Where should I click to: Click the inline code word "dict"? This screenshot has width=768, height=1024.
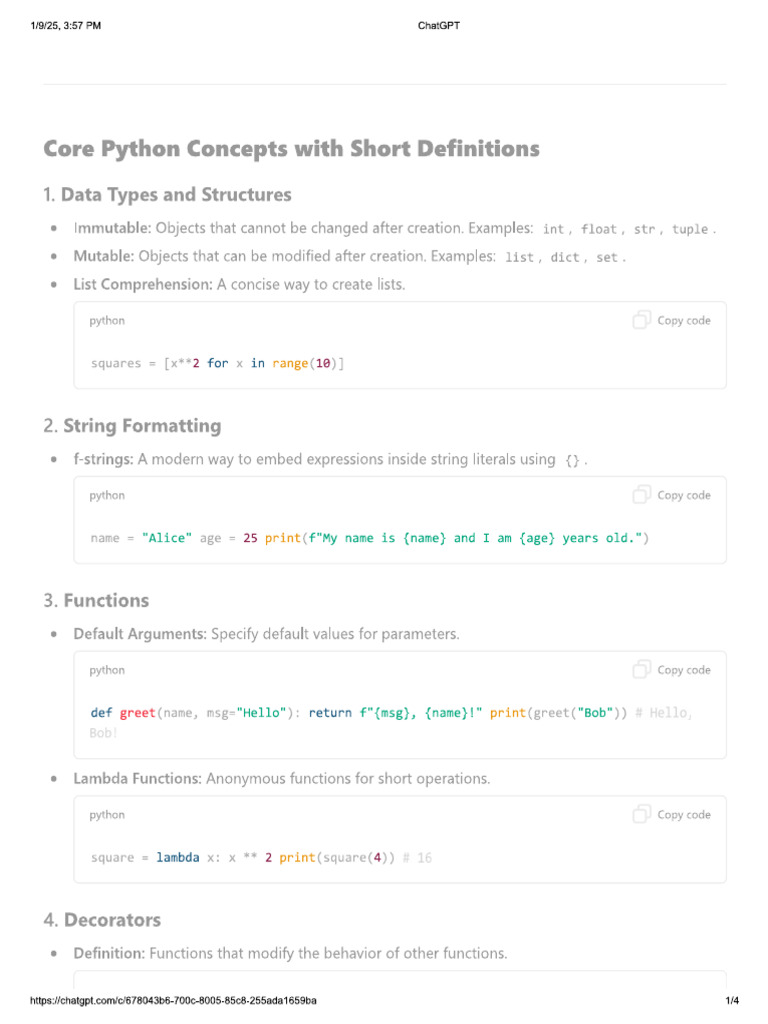click(565, 257)
